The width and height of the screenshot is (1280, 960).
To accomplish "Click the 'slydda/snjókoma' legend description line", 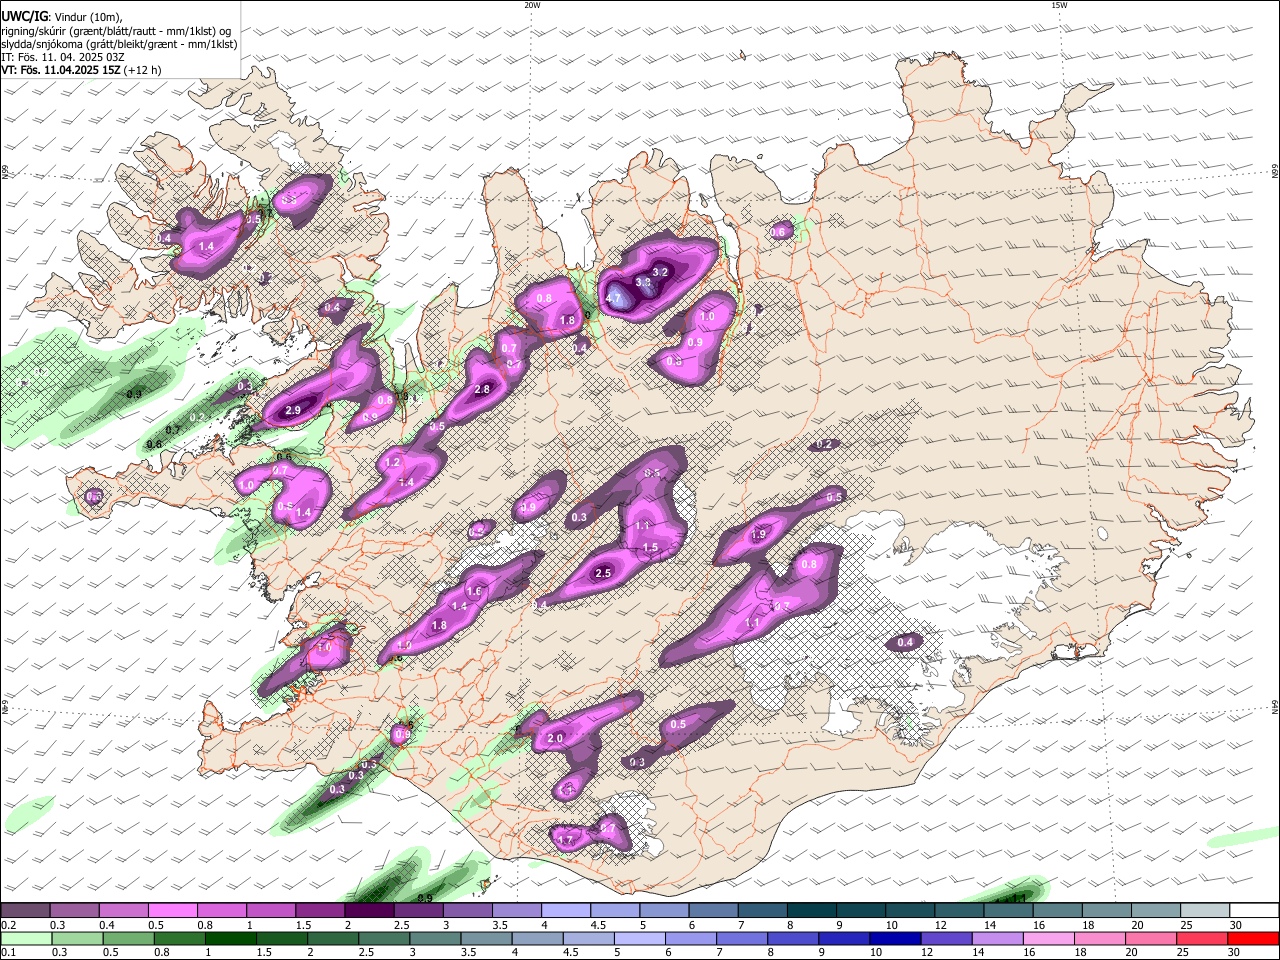I will (119, 44).
